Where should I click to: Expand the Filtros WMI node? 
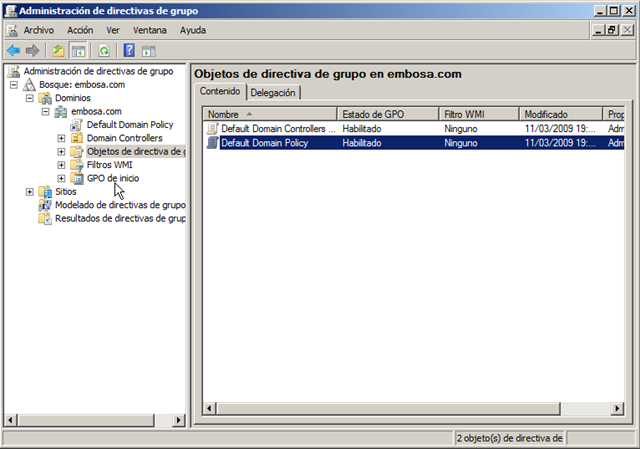[62, 165]
